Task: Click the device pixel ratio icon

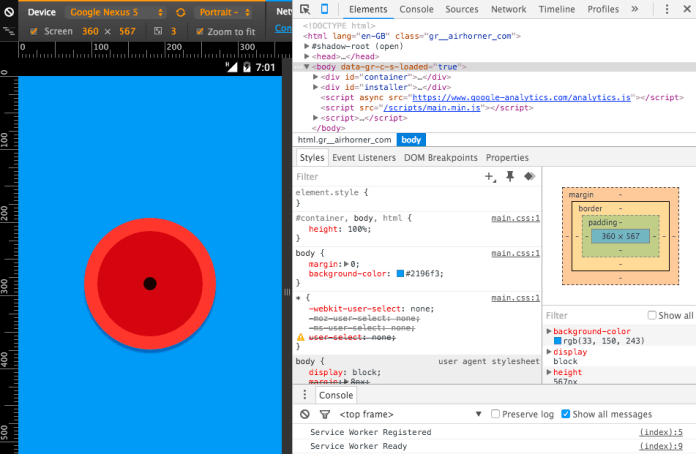Action: 158,31
